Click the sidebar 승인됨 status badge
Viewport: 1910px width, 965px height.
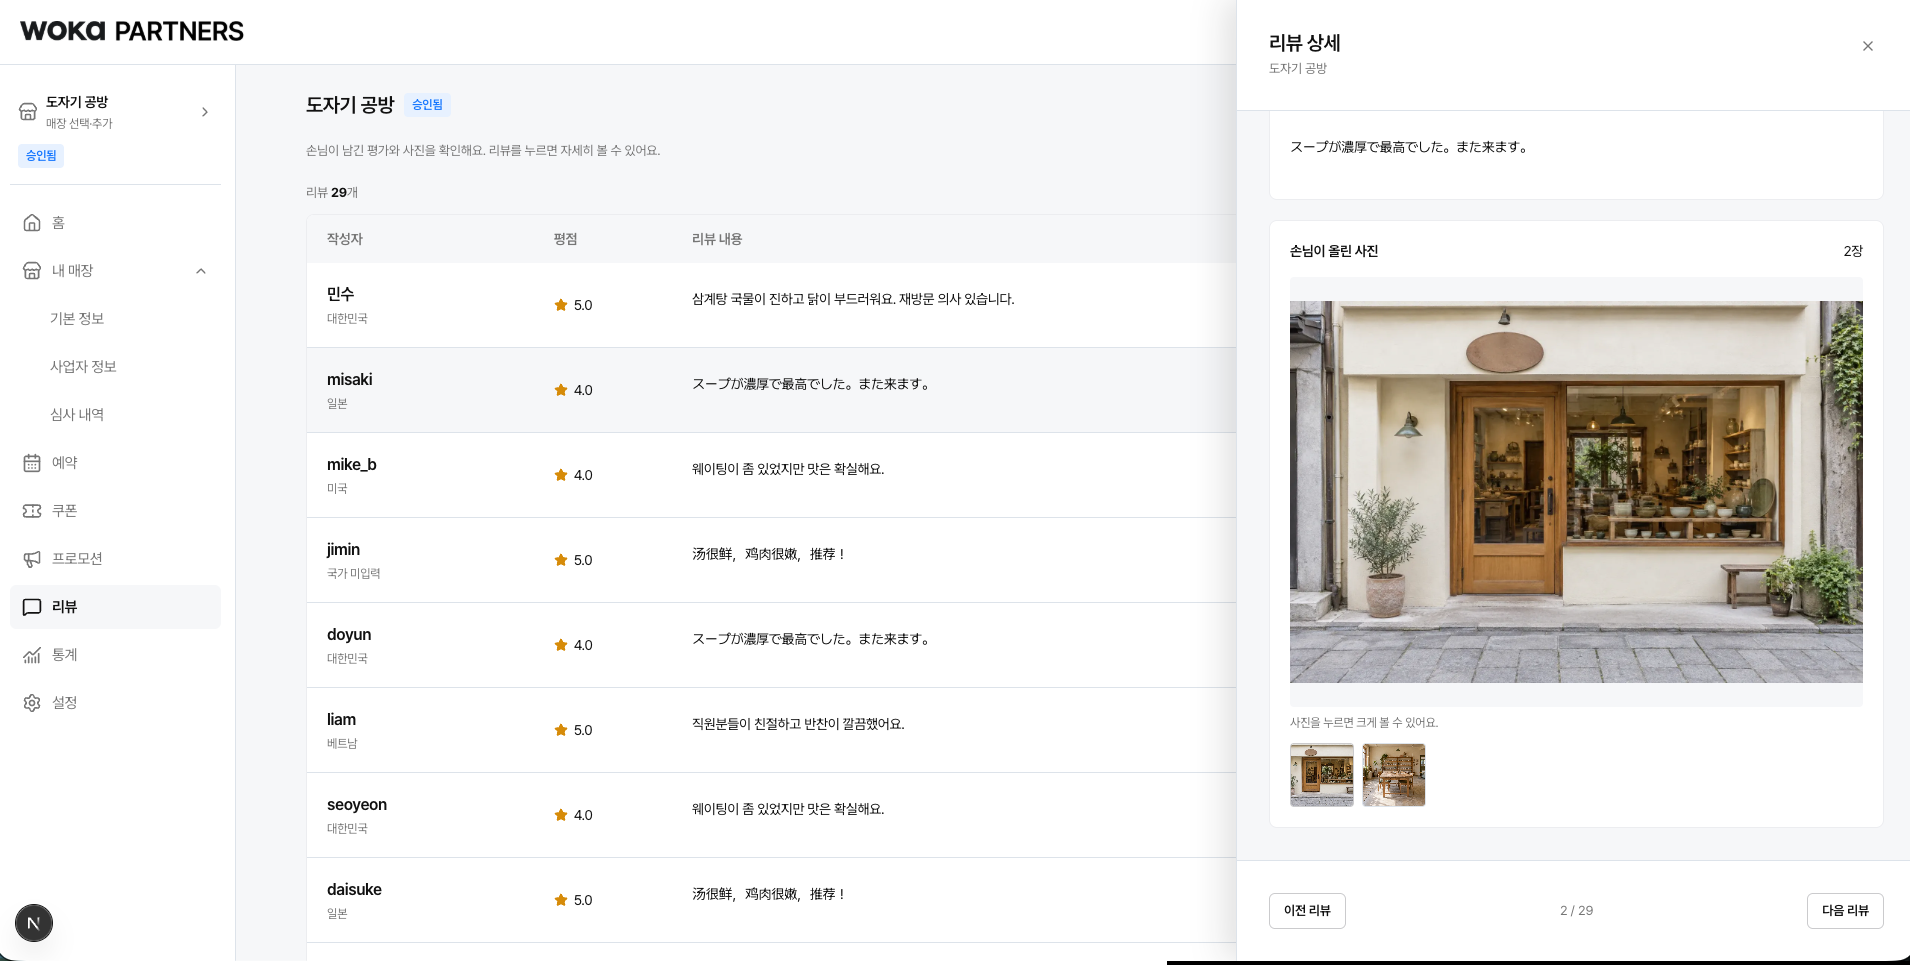click(41, 156)
